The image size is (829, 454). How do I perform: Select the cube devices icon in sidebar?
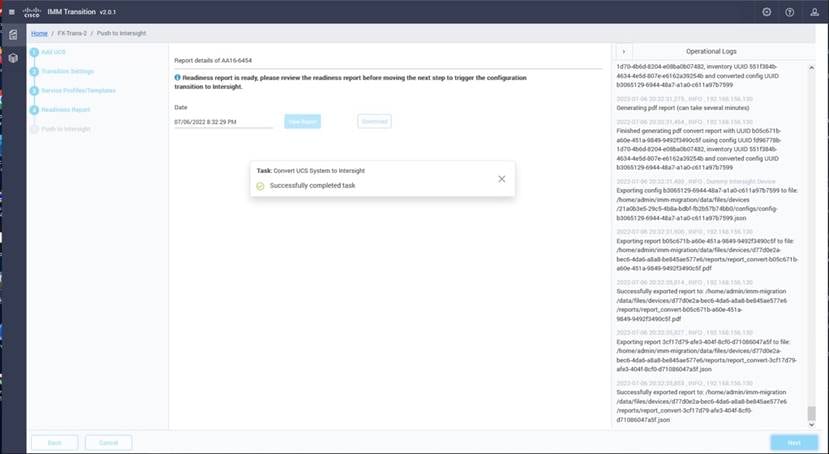(13, 58)
